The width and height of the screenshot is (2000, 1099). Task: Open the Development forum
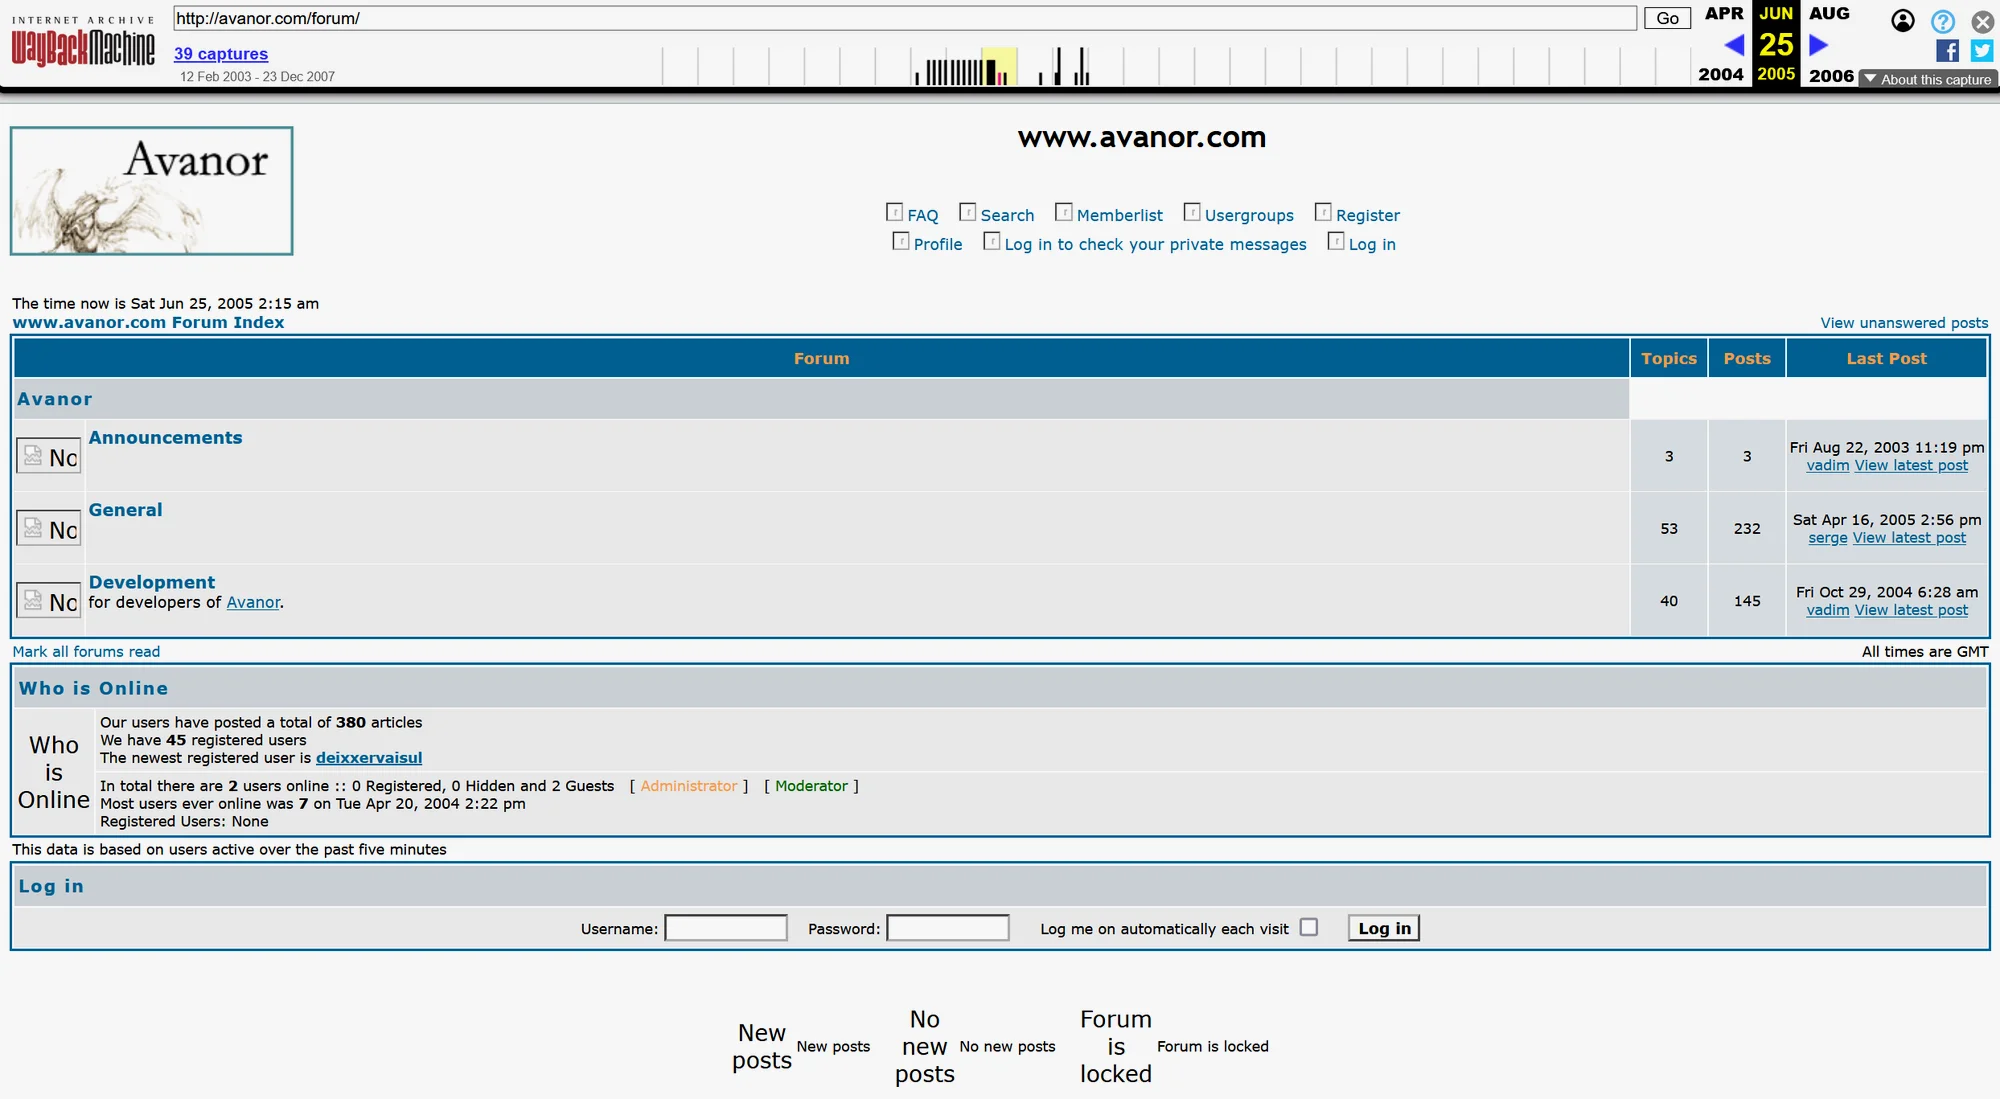(x=151, y=582)
